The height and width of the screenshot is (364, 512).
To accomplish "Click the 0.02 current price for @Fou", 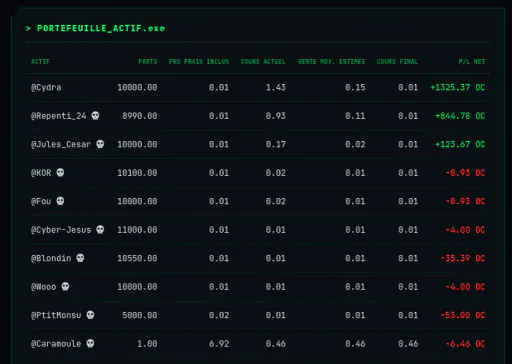I will pos(276,201).
